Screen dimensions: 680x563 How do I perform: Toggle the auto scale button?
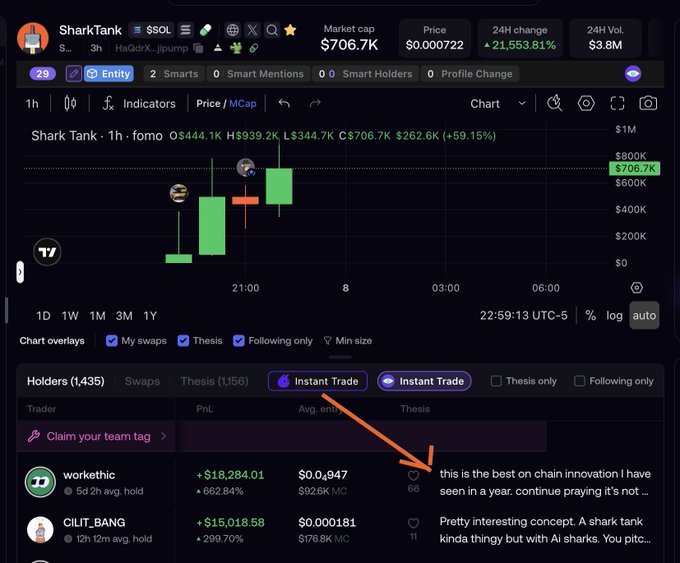[x=644, y=315]
